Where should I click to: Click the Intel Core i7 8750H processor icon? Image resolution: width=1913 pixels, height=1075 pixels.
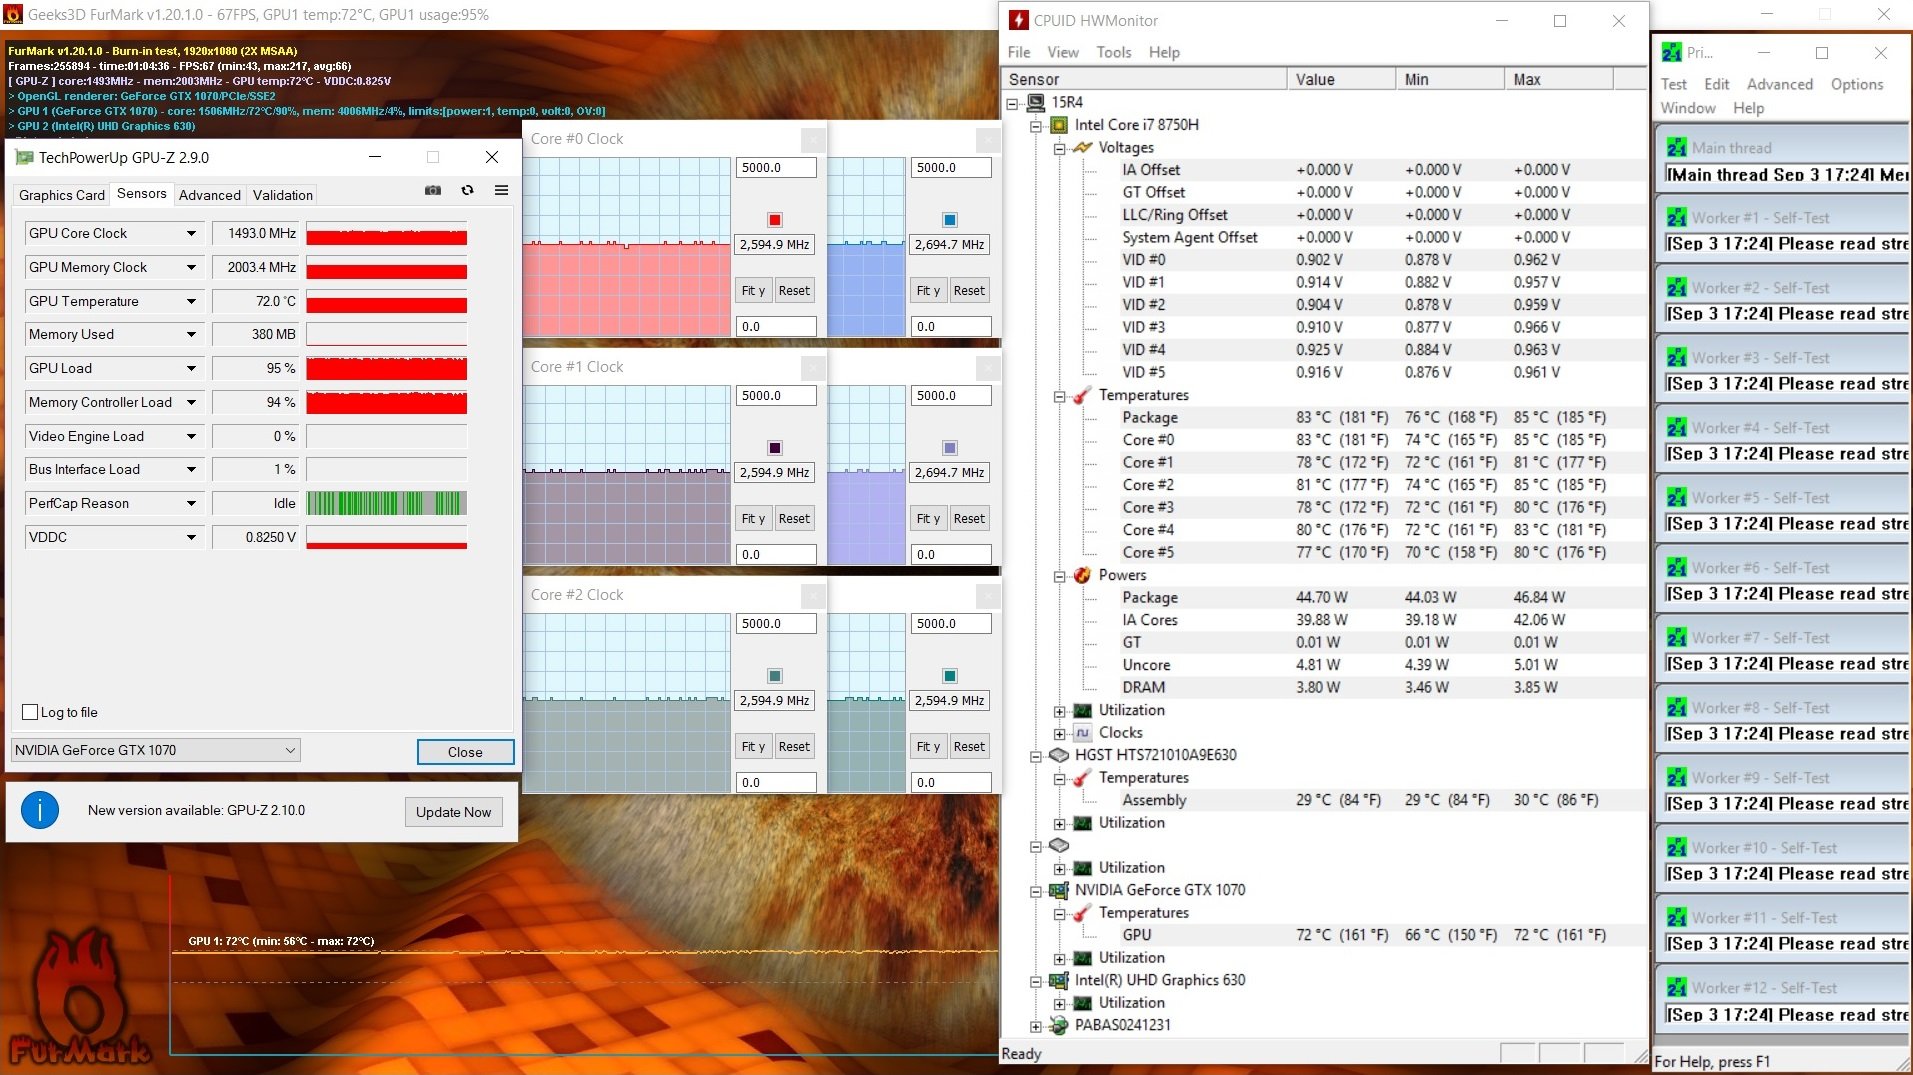tap(1059, 125)
